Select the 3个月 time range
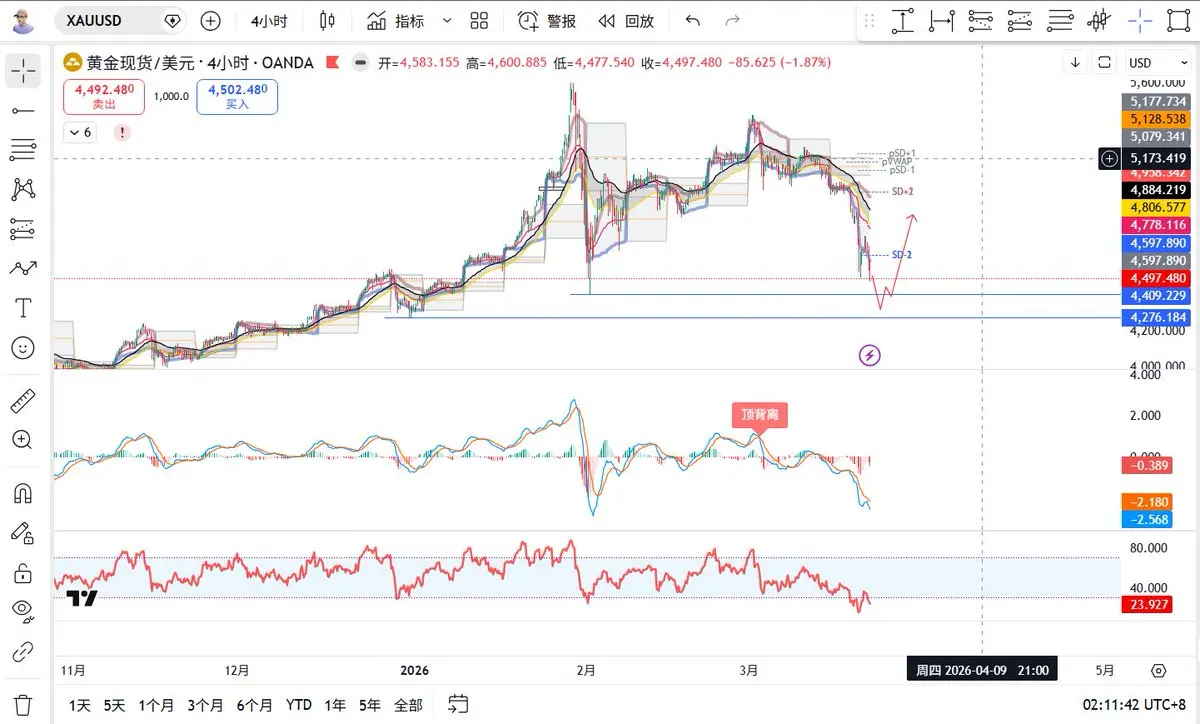The width and height of the screenshot is (1200, 724). point(205,705)
